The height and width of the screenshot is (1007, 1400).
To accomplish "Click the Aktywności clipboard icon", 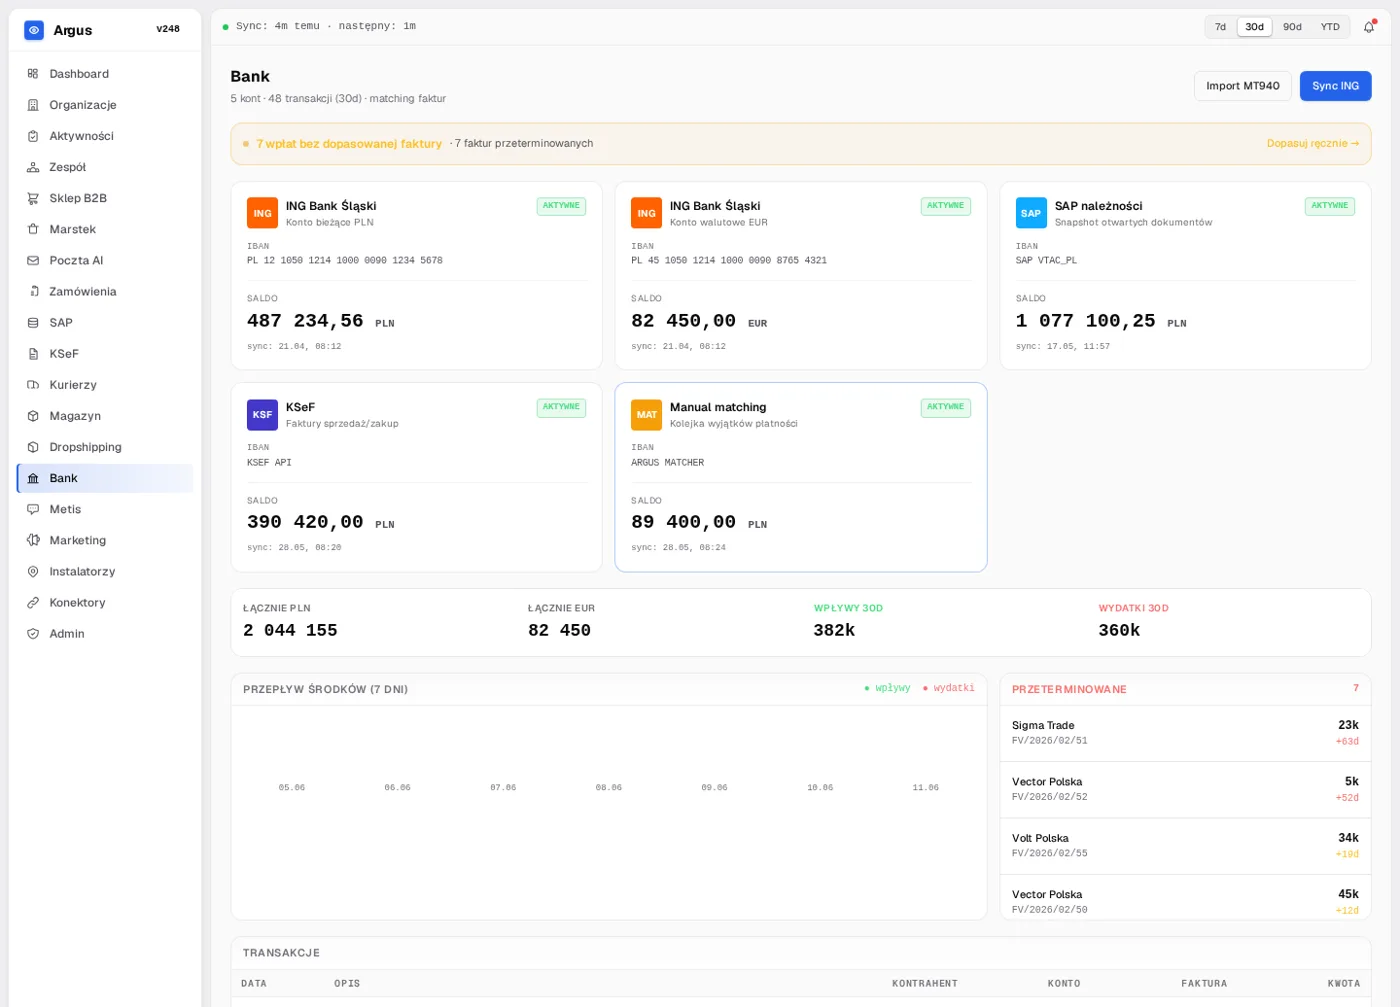I will [x=33, y=136].
